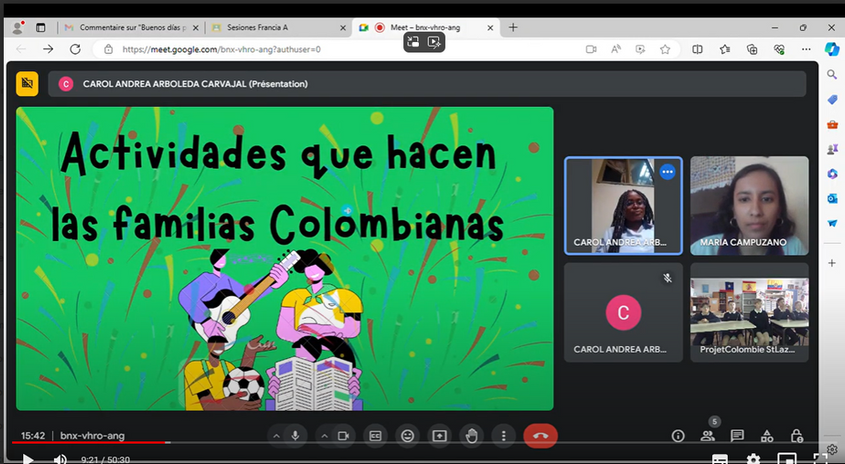Open the sidebar Outlook icon
This screenshot has width=845, height=464.
click(x=832, y=198)
